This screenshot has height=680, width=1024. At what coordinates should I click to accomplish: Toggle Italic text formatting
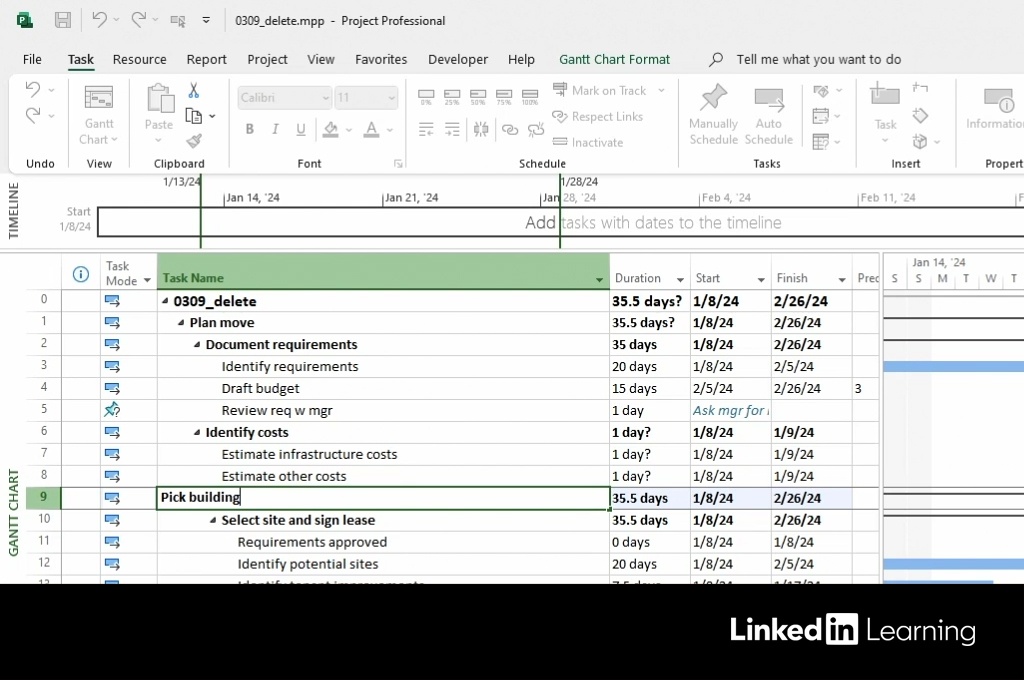[x=275, y=129]
